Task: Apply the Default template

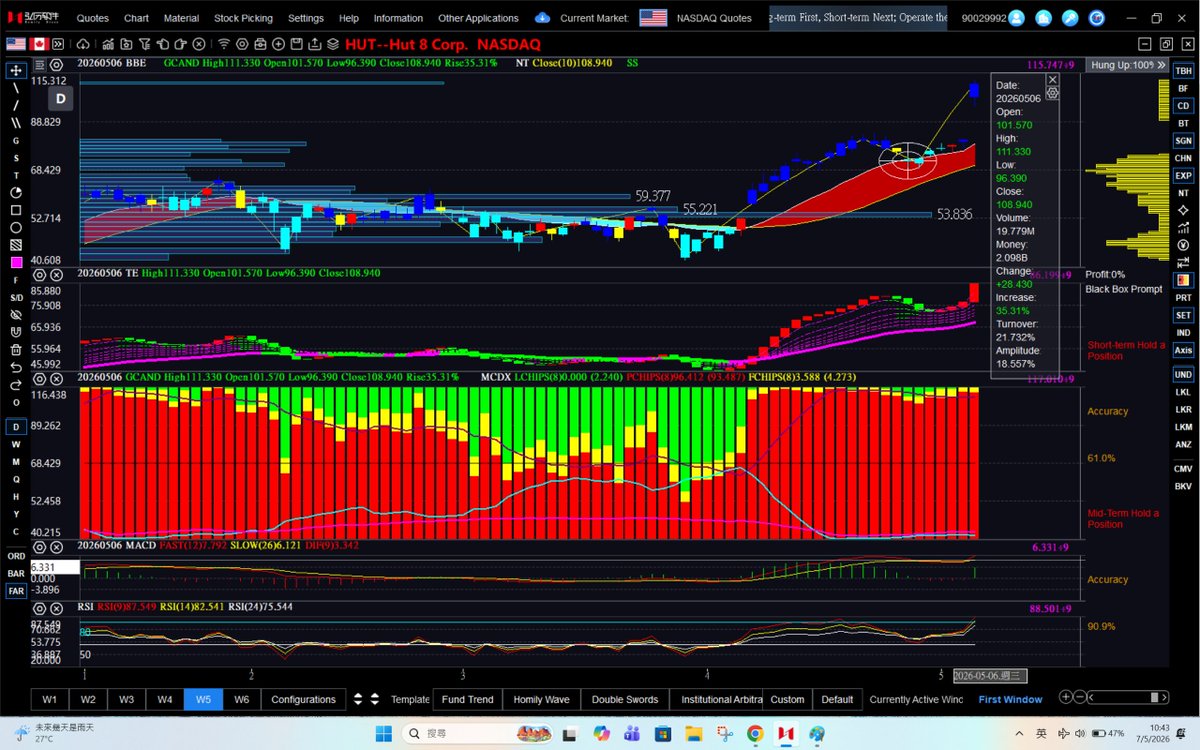Action: pos(837,699)
